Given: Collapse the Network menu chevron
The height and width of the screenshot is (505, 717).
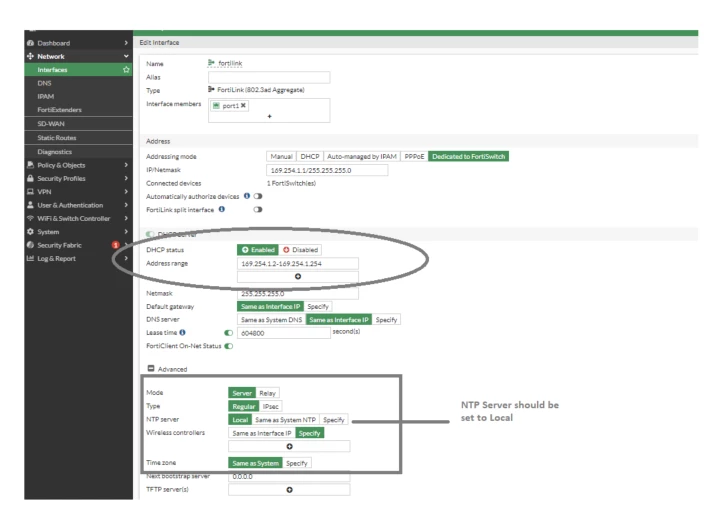Looking at the screenshot, I should [126, 56].
